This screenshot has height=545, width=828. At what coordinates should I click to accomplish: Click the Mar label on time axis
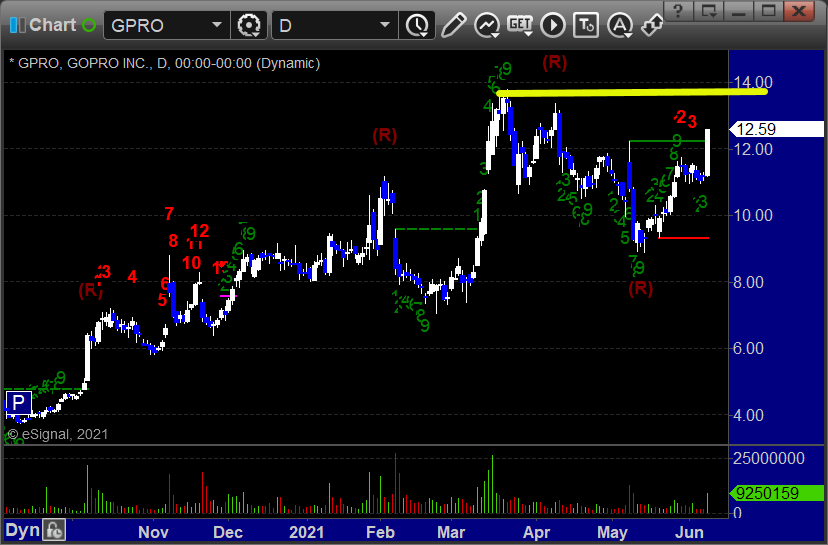coord(451,532)
